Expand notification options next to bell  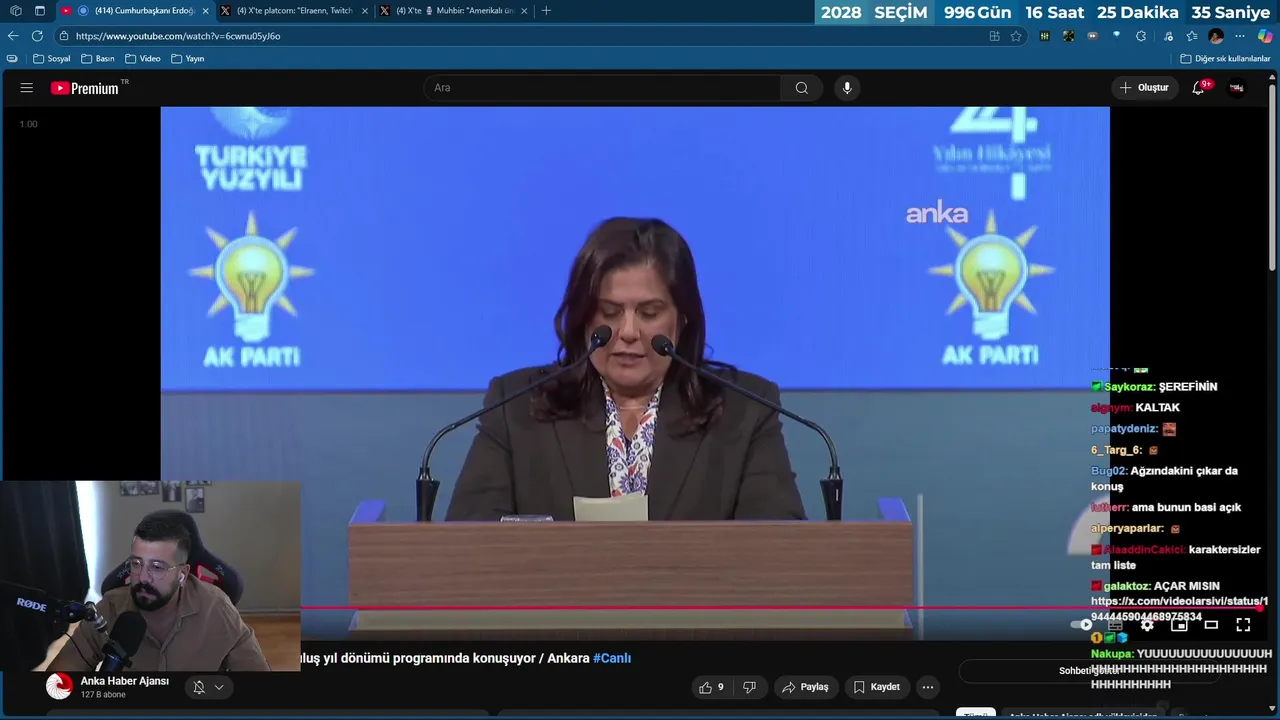tap(218, 687)
